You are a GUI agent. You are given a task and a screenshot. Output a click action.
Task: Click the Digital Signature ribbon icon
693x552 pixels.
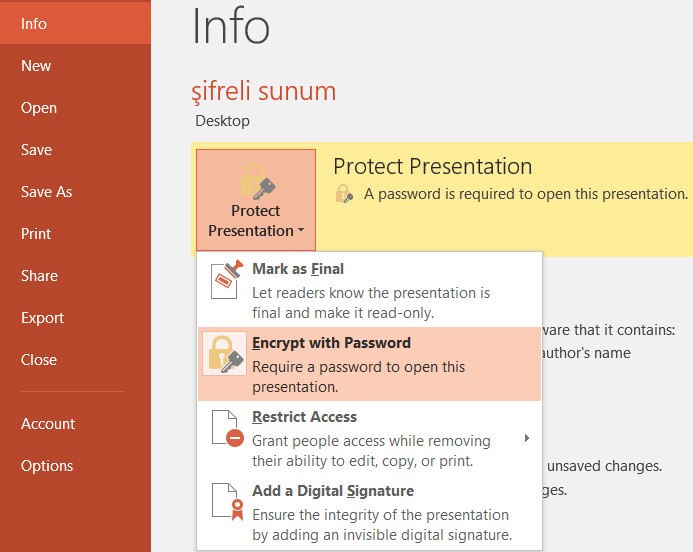[228, 502]
